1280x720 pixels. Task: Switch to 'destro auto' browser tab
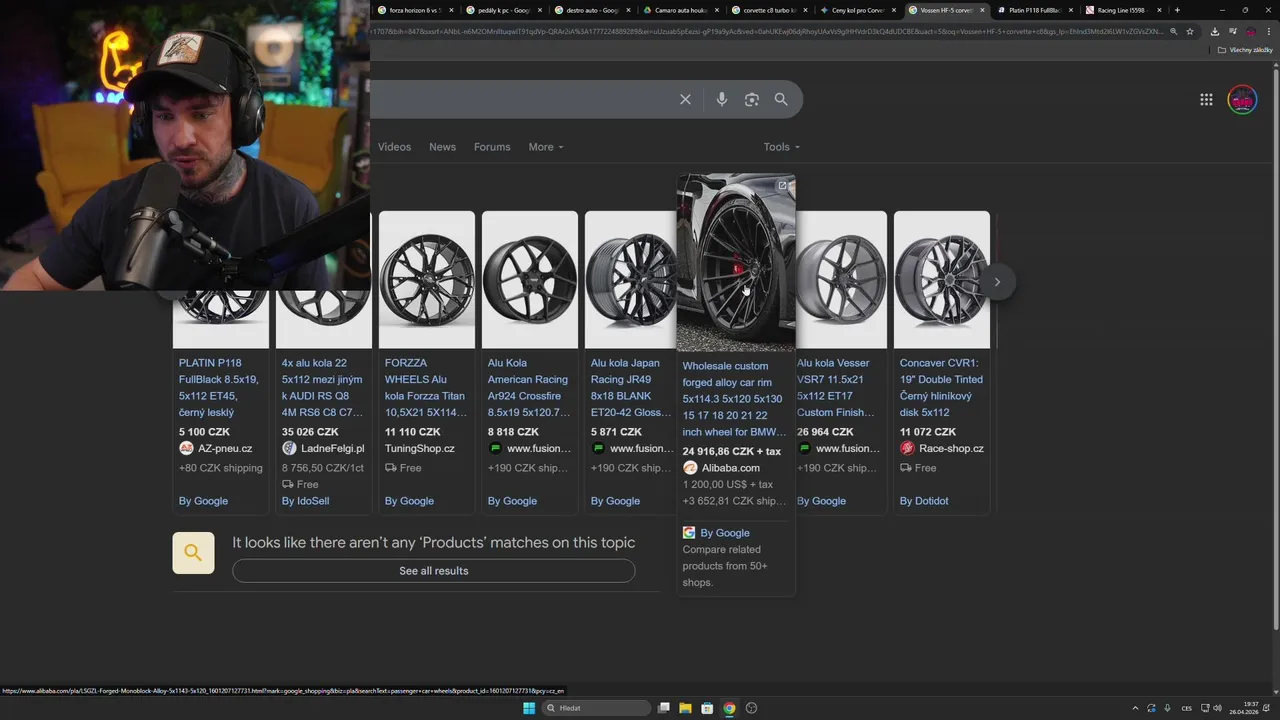(592, 10)
